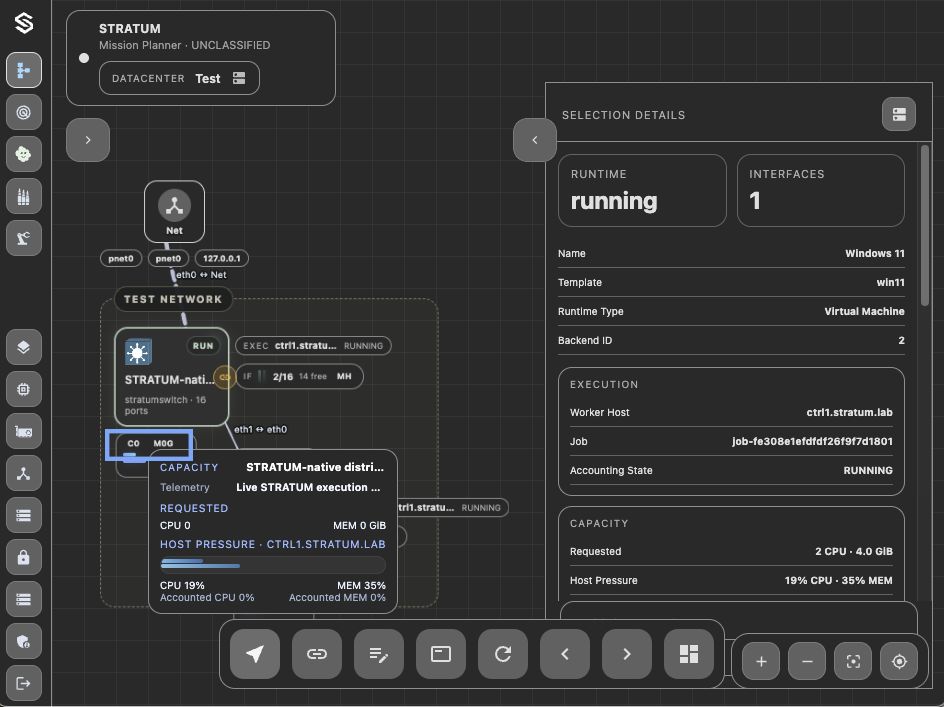The image size is (944, 707).
Task: Click the Backend ID value 2
Action: tap(901, 340)
